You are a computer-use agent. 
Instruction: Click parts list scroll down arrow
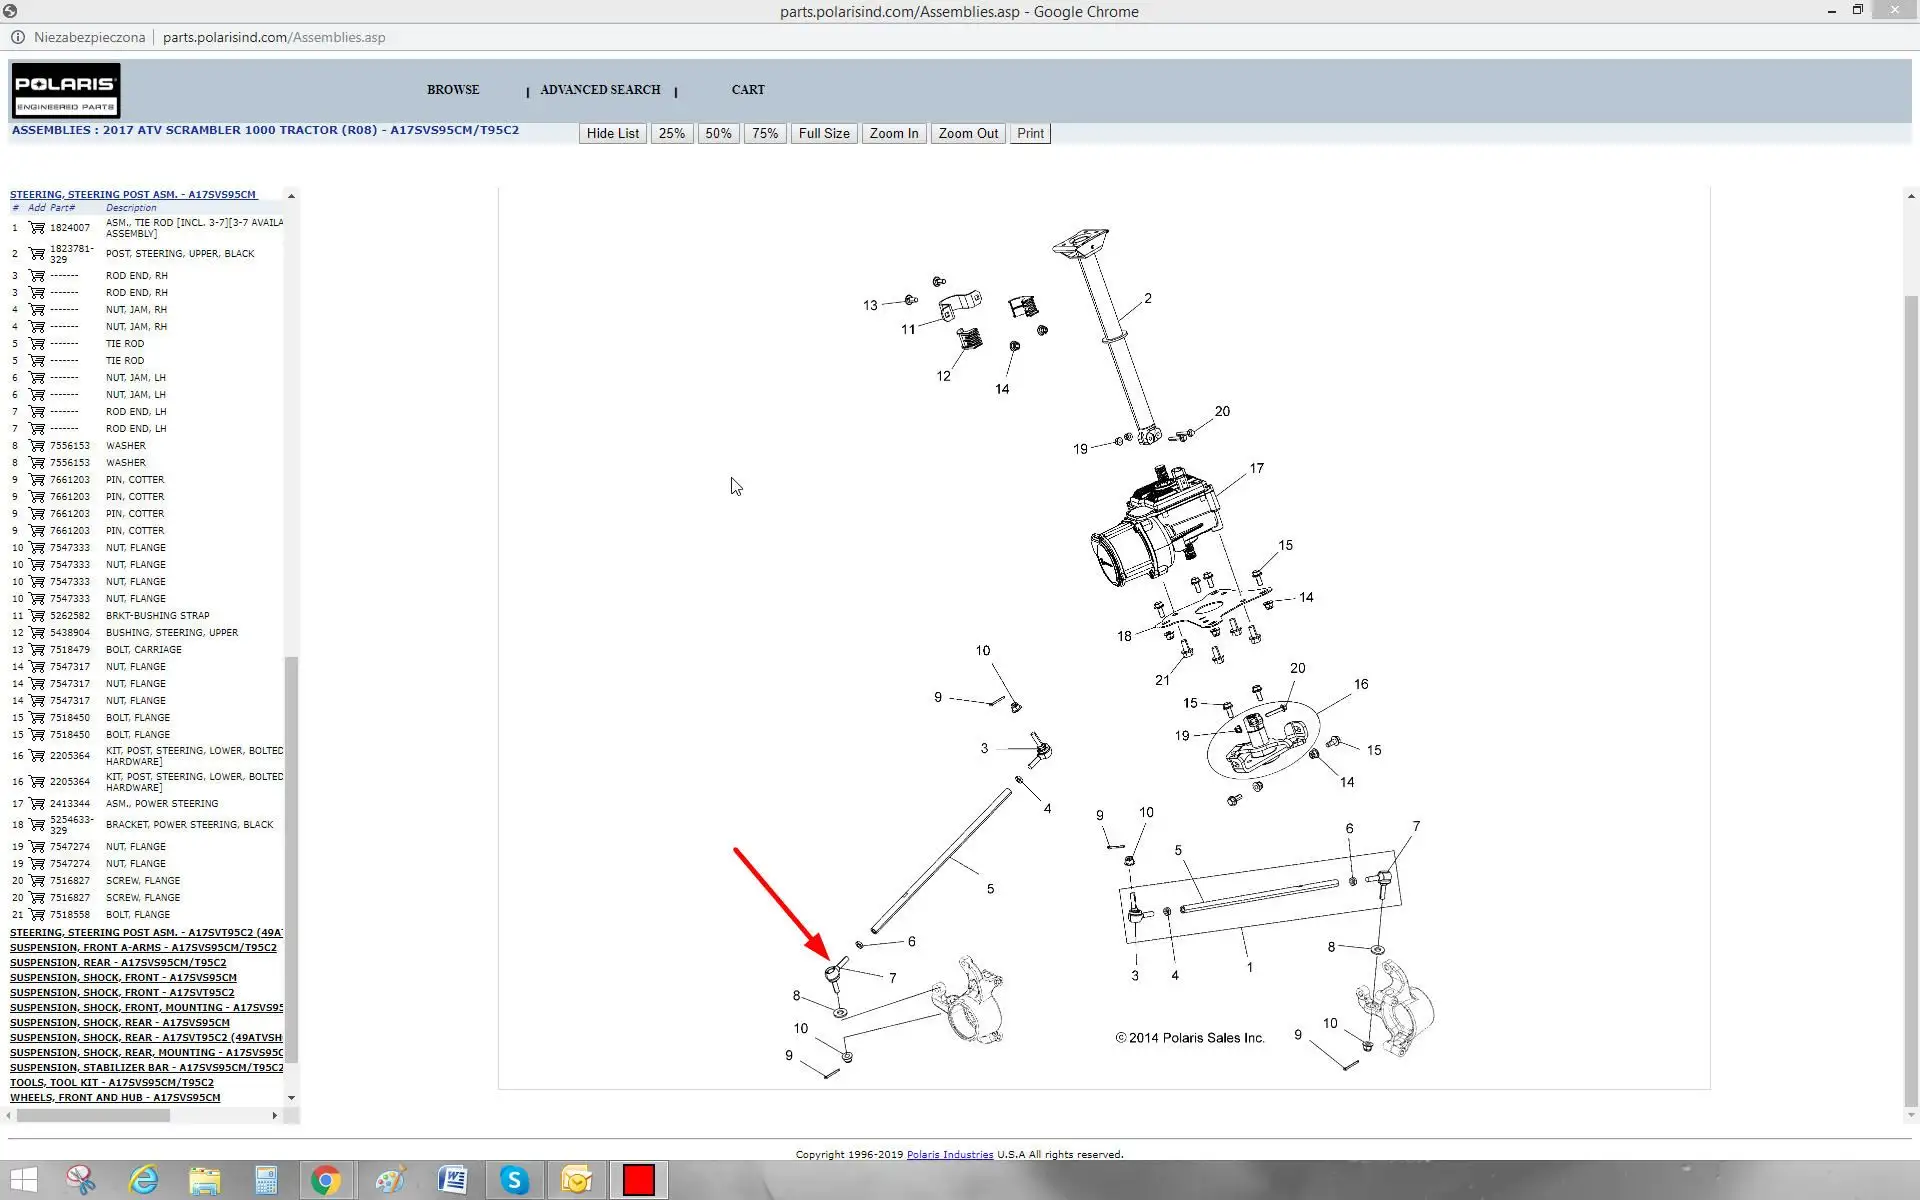291,1098
